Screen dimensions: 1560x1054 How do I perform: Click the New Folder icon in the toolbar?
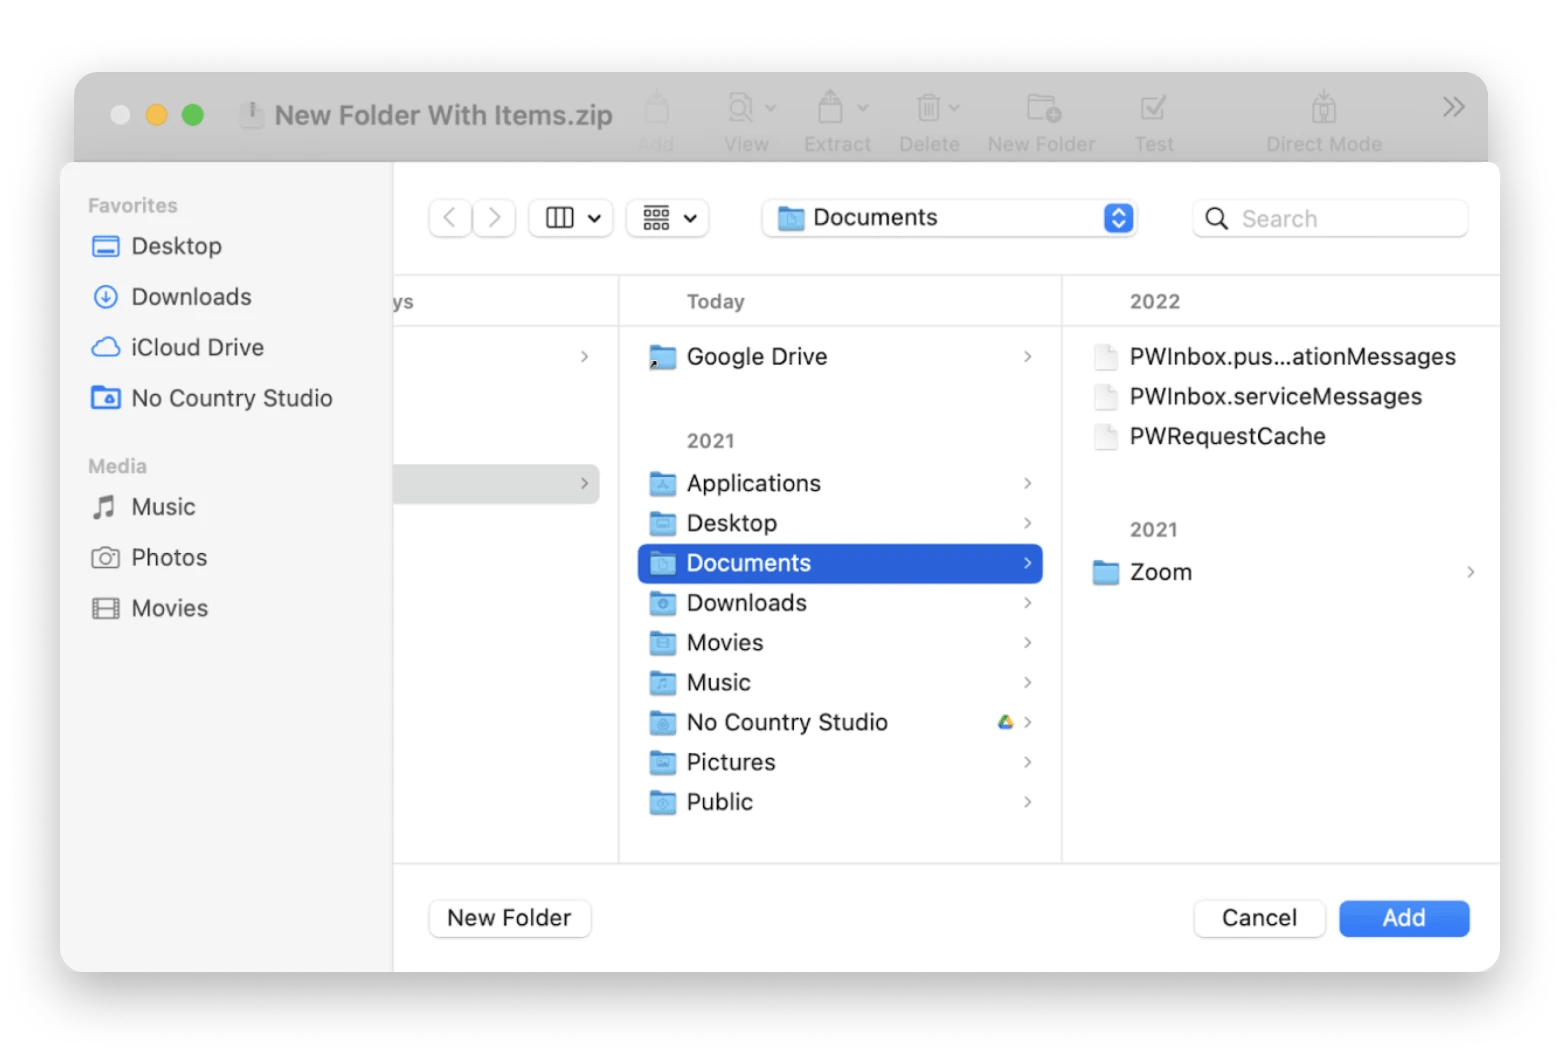1040,108
